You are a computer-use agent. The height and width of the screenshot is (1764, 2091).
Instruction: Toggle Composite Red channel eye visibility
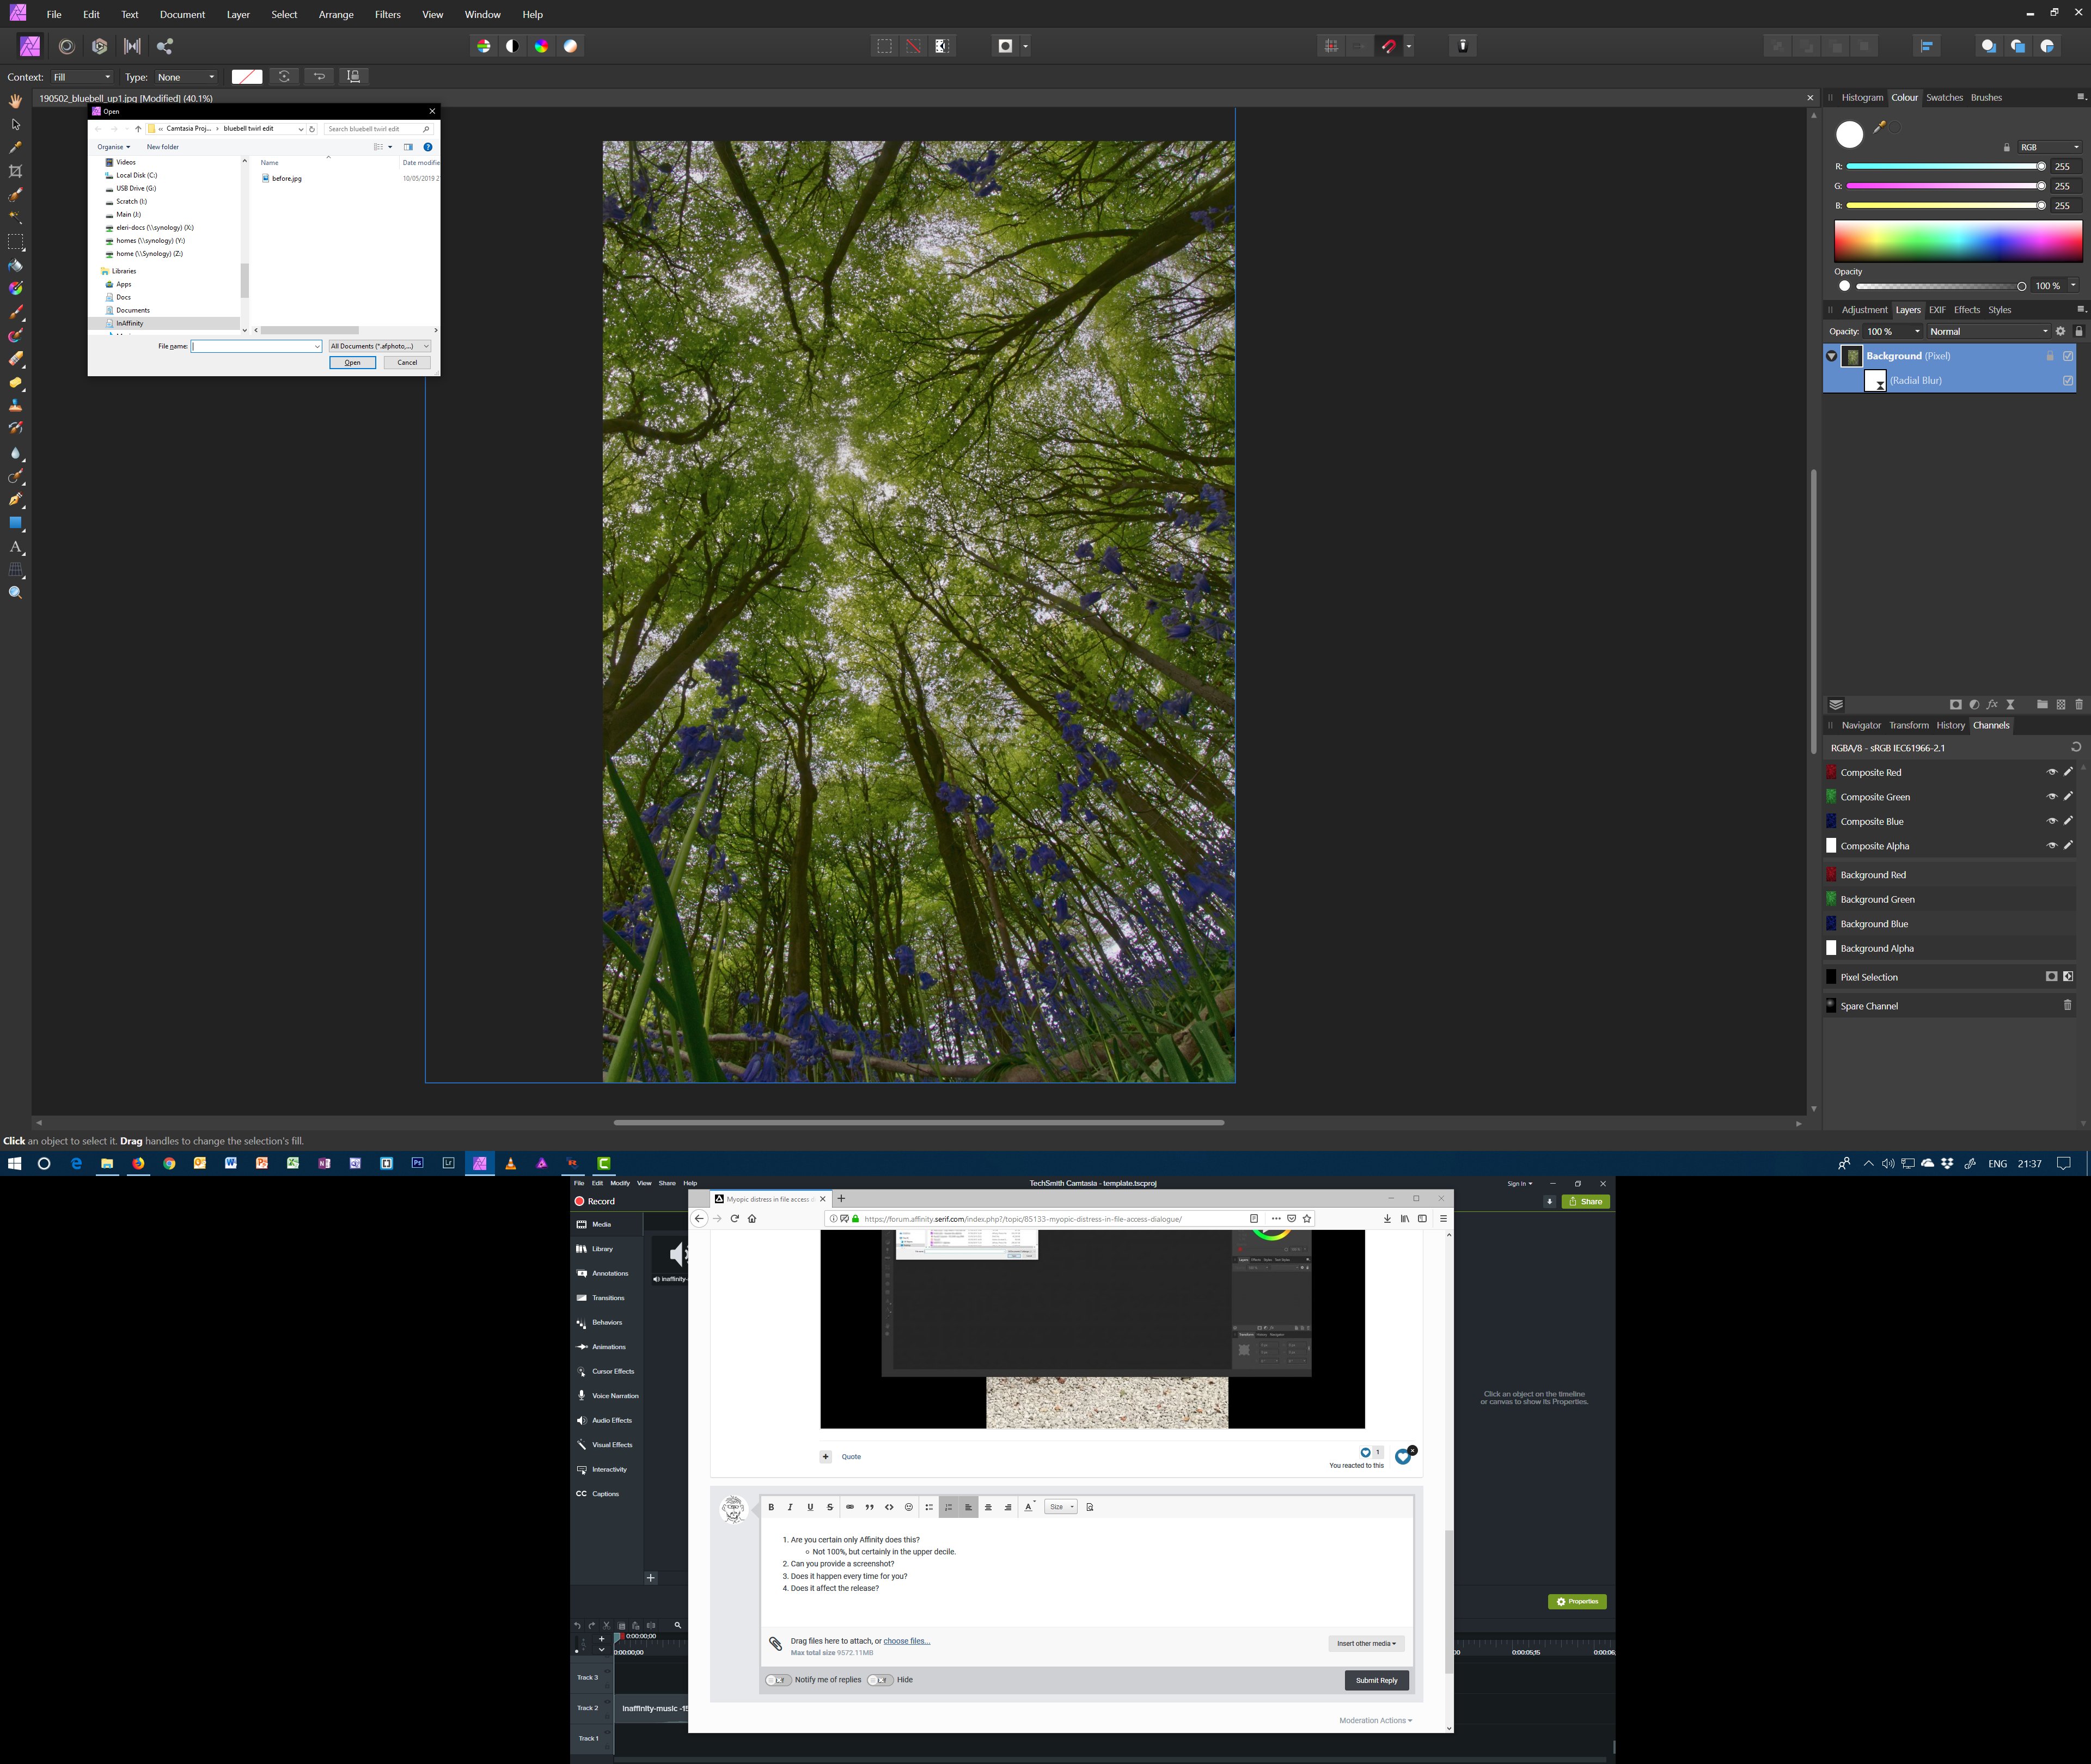point(2051,773)
